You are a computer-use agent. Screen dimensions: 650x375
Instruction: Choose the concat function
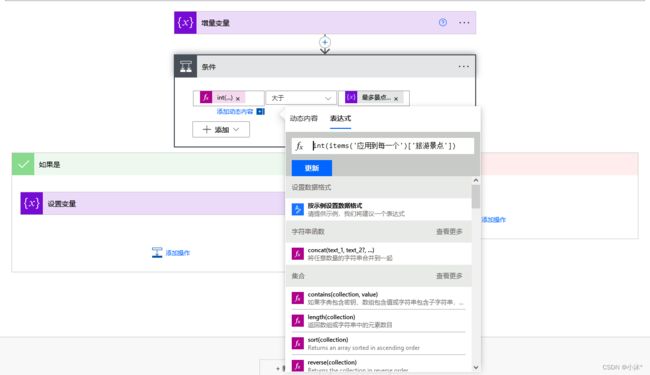pyautogui.click(x=378, y=254)
